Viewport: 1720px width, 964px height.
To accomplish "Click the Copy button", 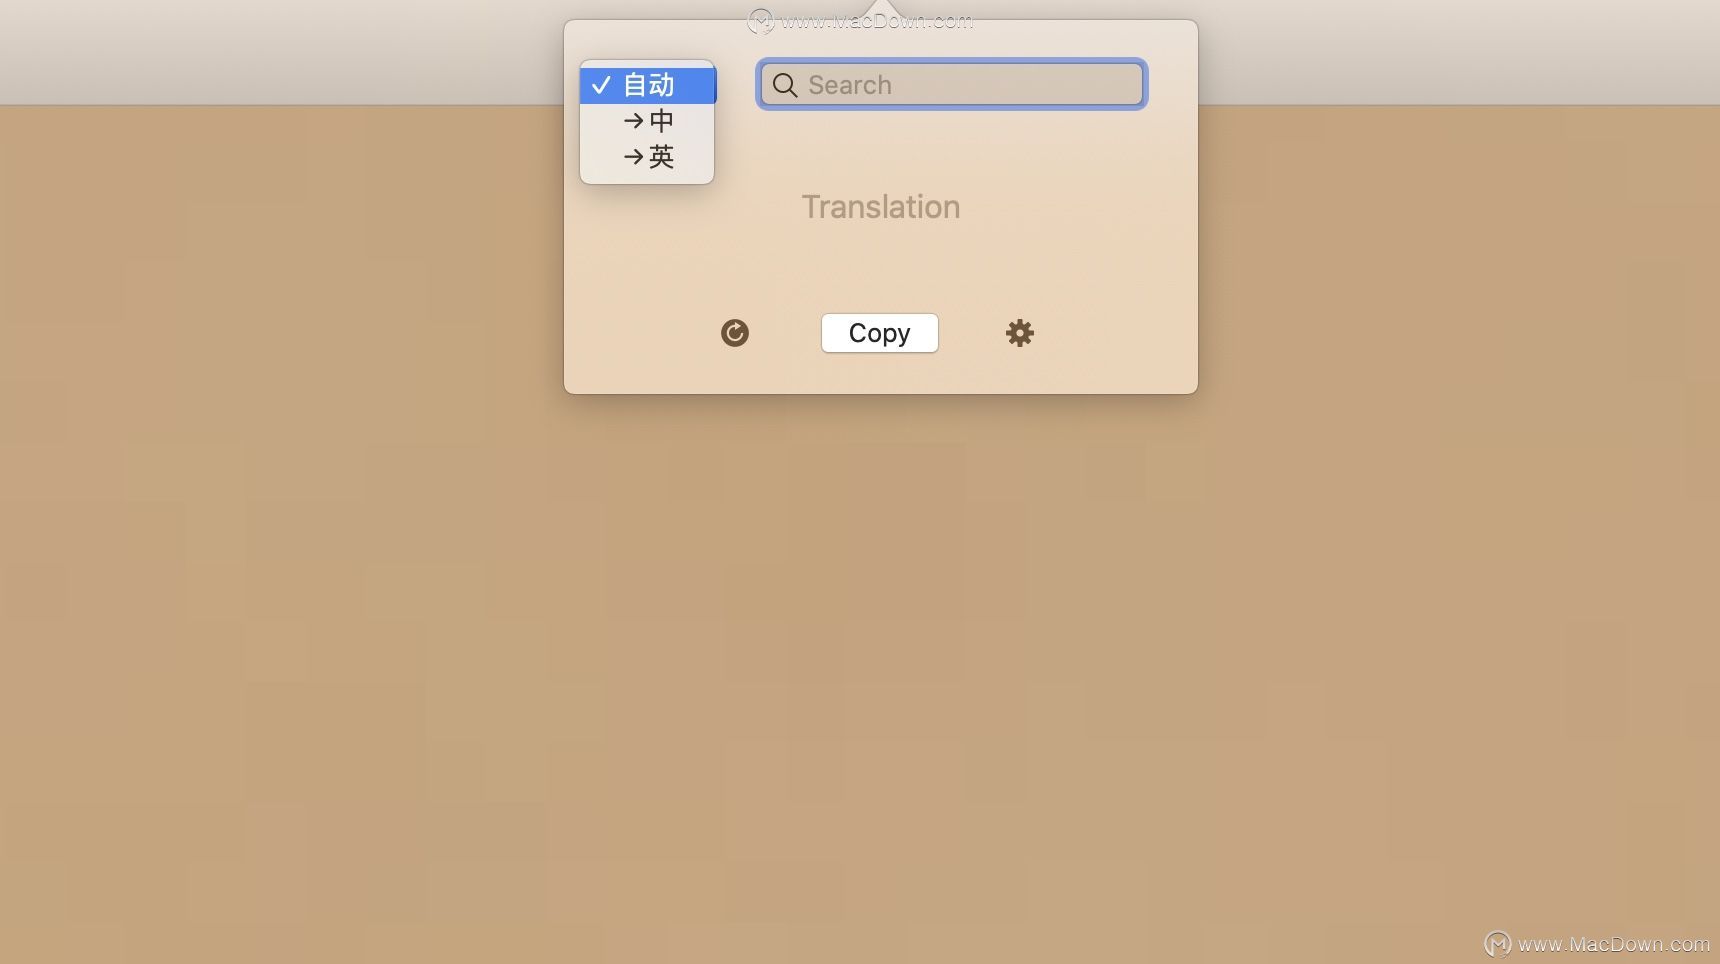I will [x=880, y=333].
